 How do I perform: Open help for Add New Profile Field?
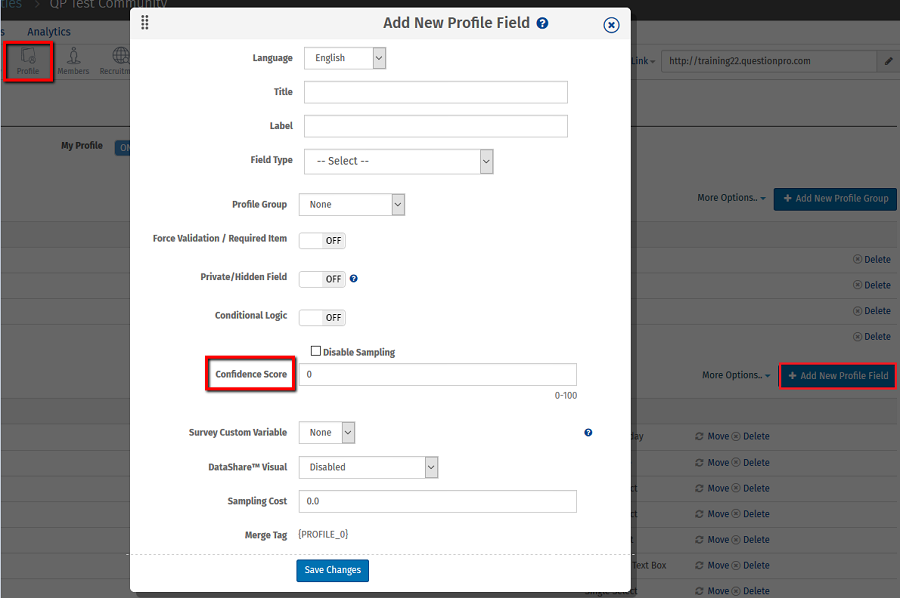pyautogui.click(x=542, y=23)
